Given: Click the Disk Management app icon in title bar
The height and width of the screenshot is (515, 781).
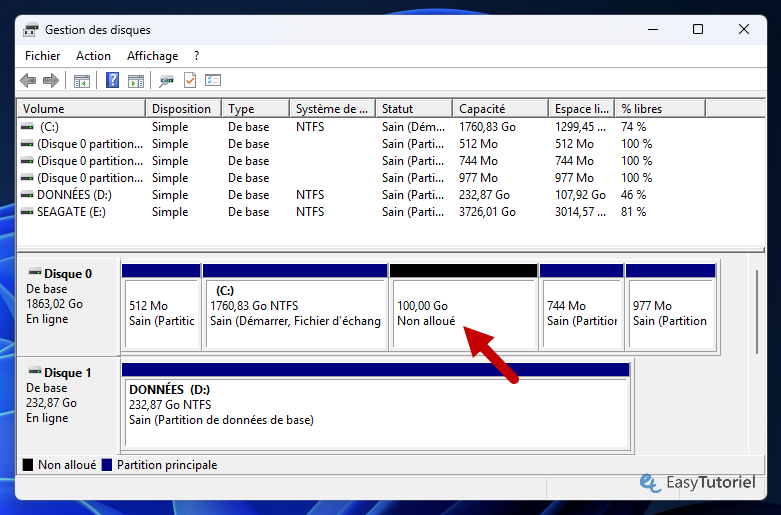Looking at the screenshot, I should point(31,30).
